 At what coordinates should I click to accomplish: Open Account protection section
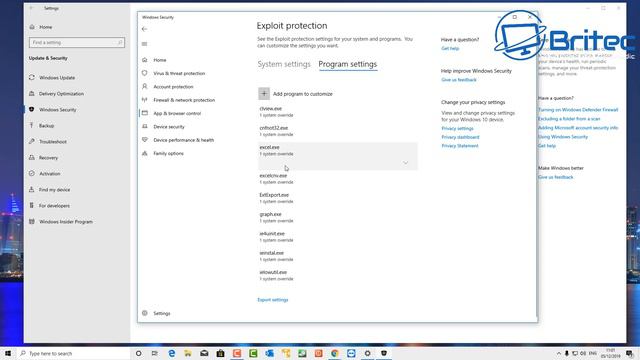[173, 87]
